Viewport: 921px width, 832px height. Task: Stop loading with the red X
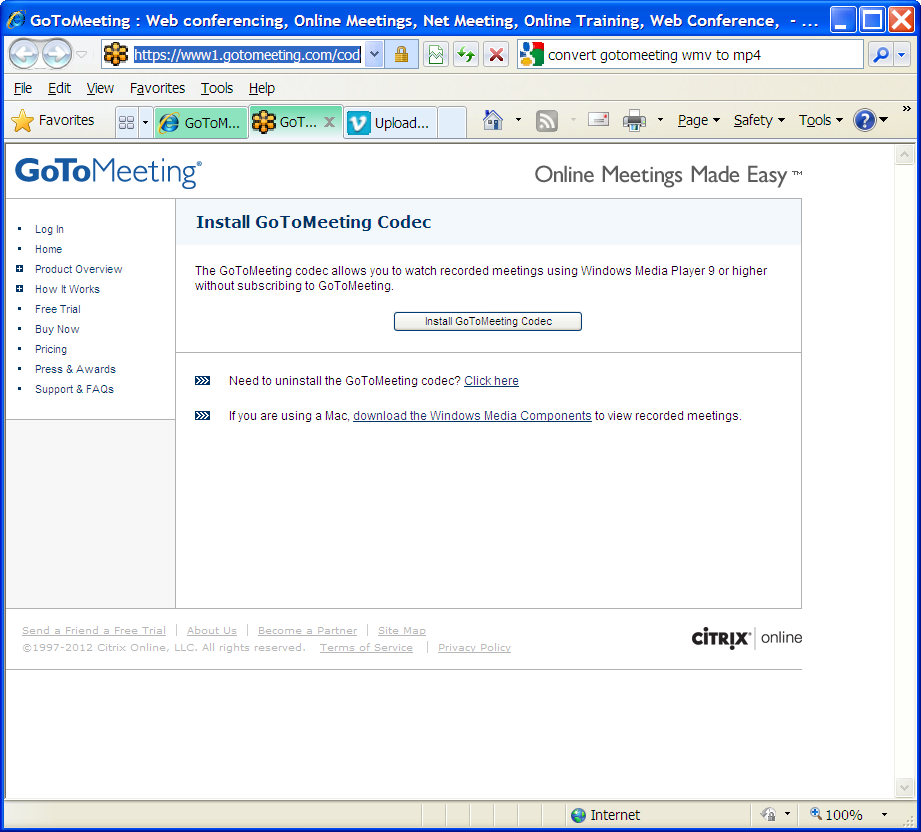[x=496, y=55]
